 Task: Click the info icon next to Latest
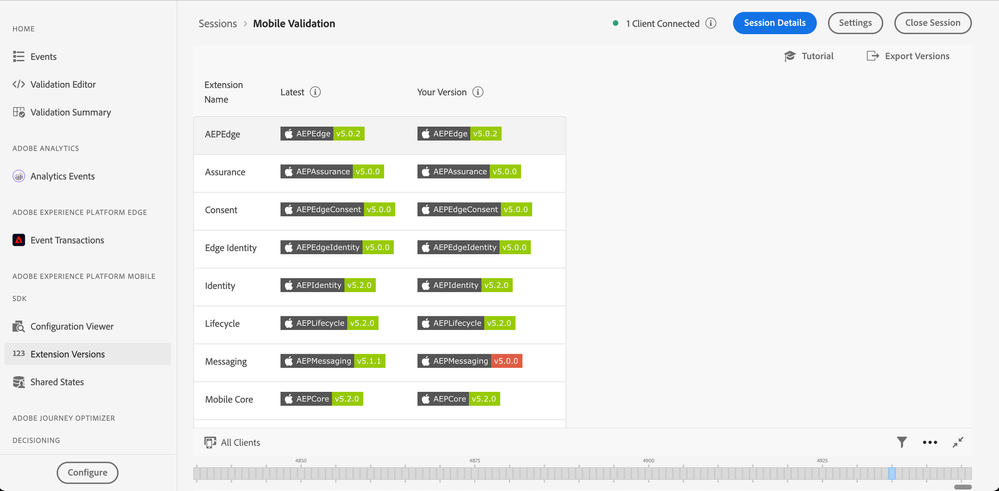pos(315,92)
